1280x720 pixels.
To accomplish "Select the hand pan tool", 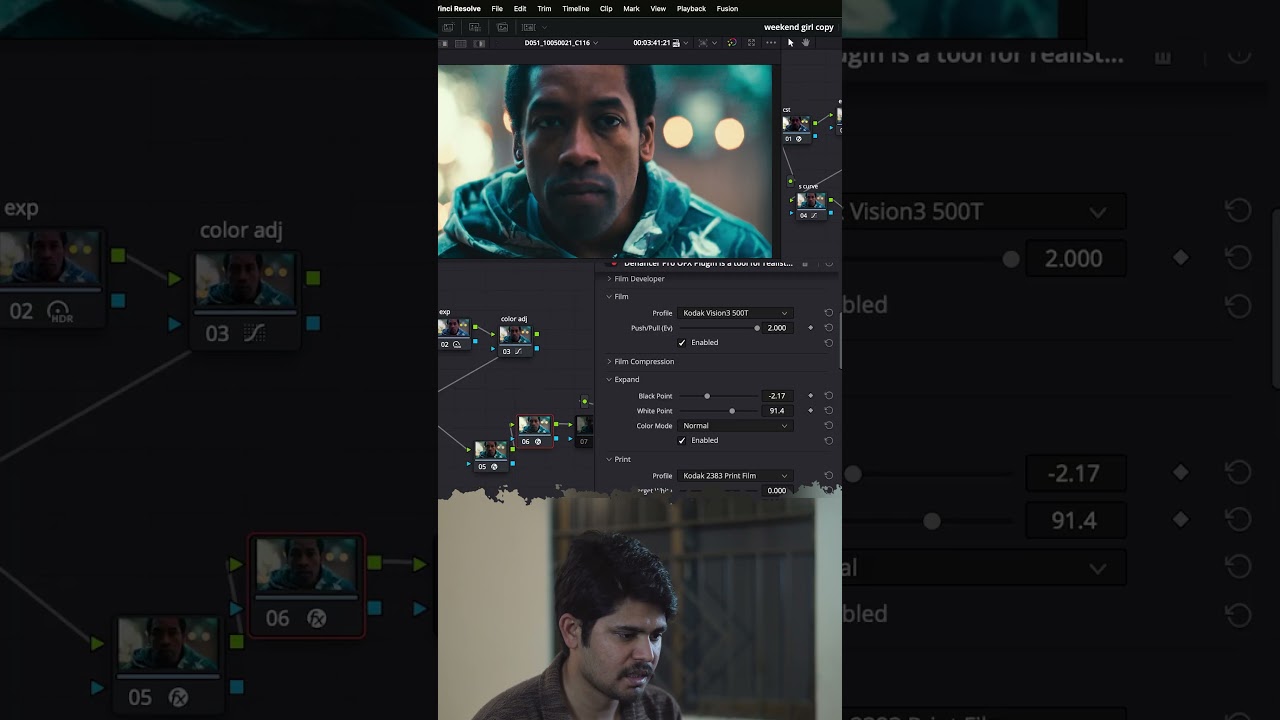I will point(805,43).
